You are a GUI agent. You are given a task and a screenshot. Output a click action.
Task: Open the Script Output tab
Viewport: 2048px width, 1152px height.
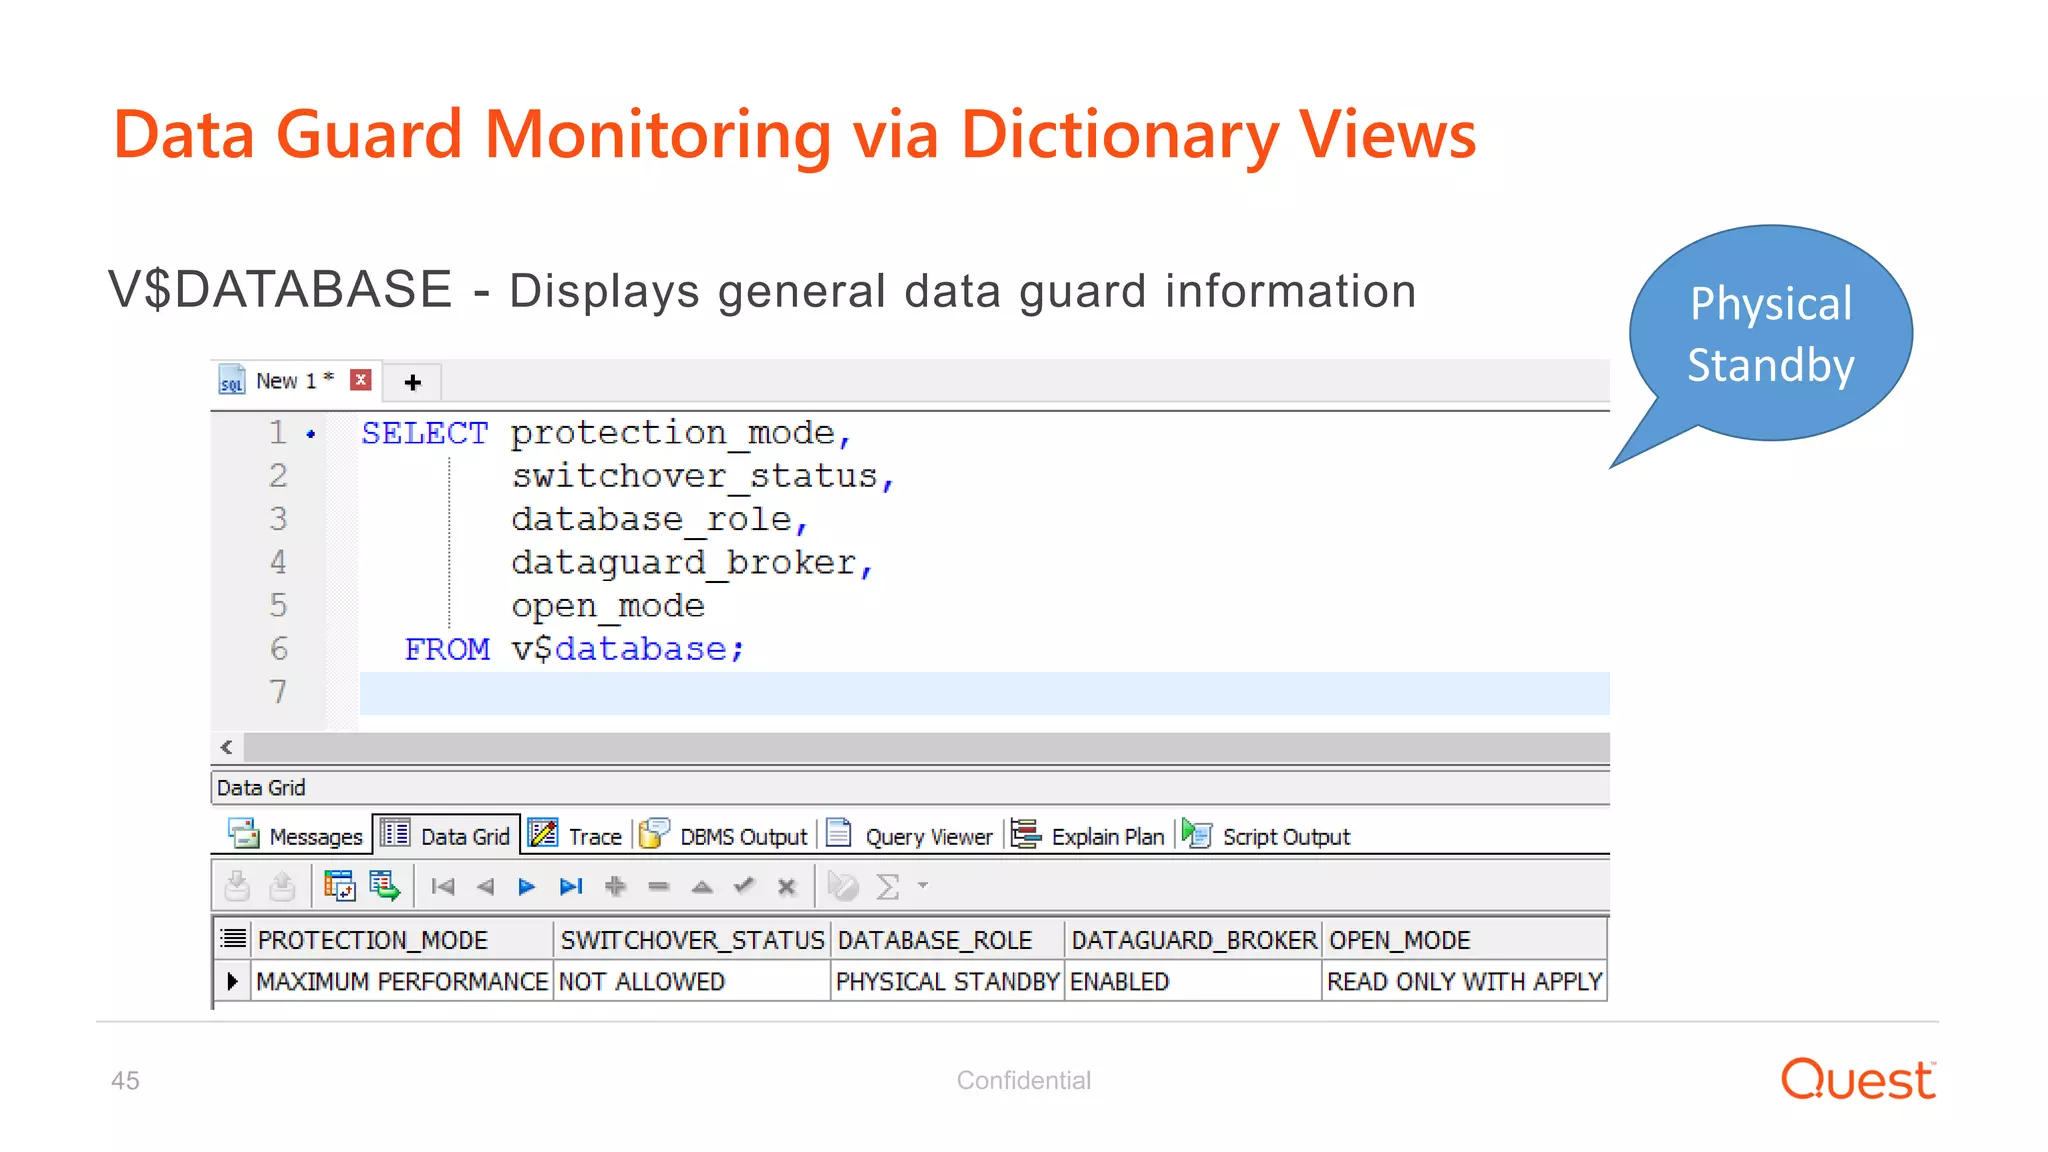1265,835
